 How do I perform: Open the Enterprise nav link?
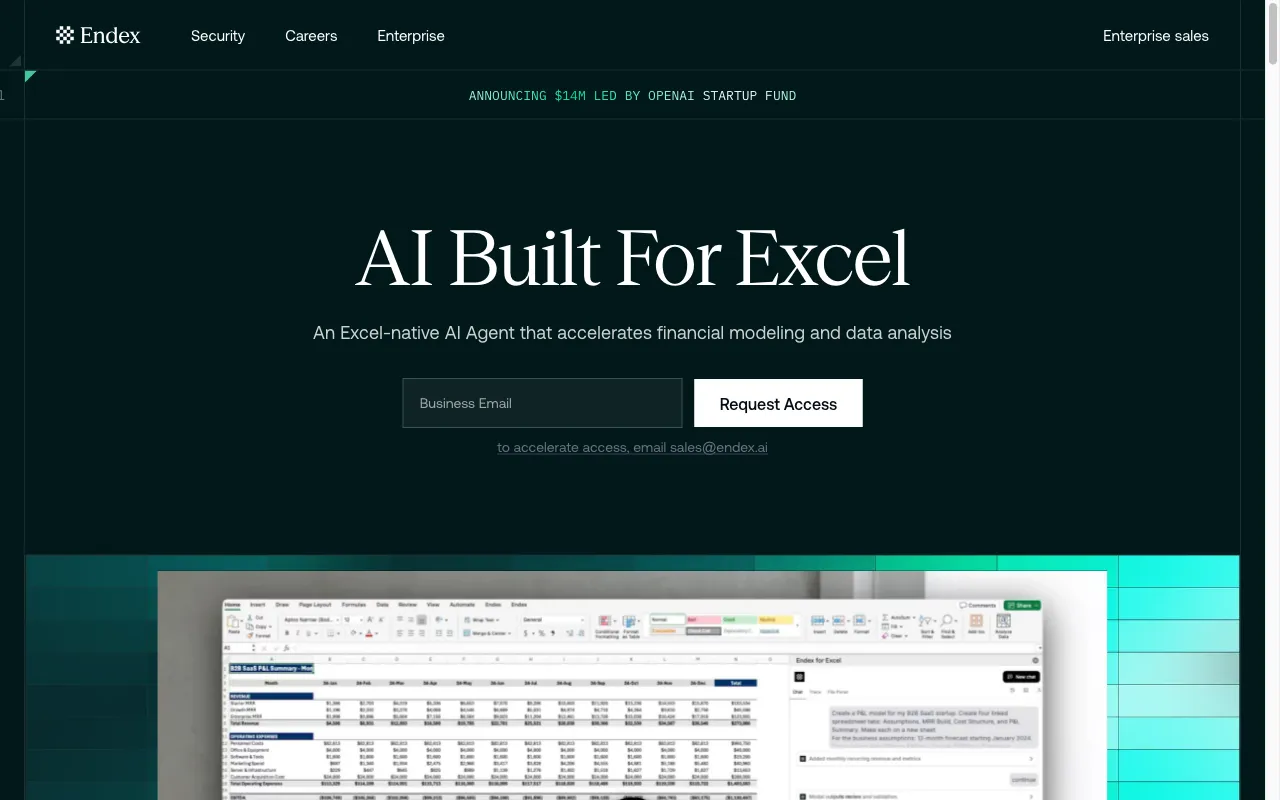pos(411,36)
